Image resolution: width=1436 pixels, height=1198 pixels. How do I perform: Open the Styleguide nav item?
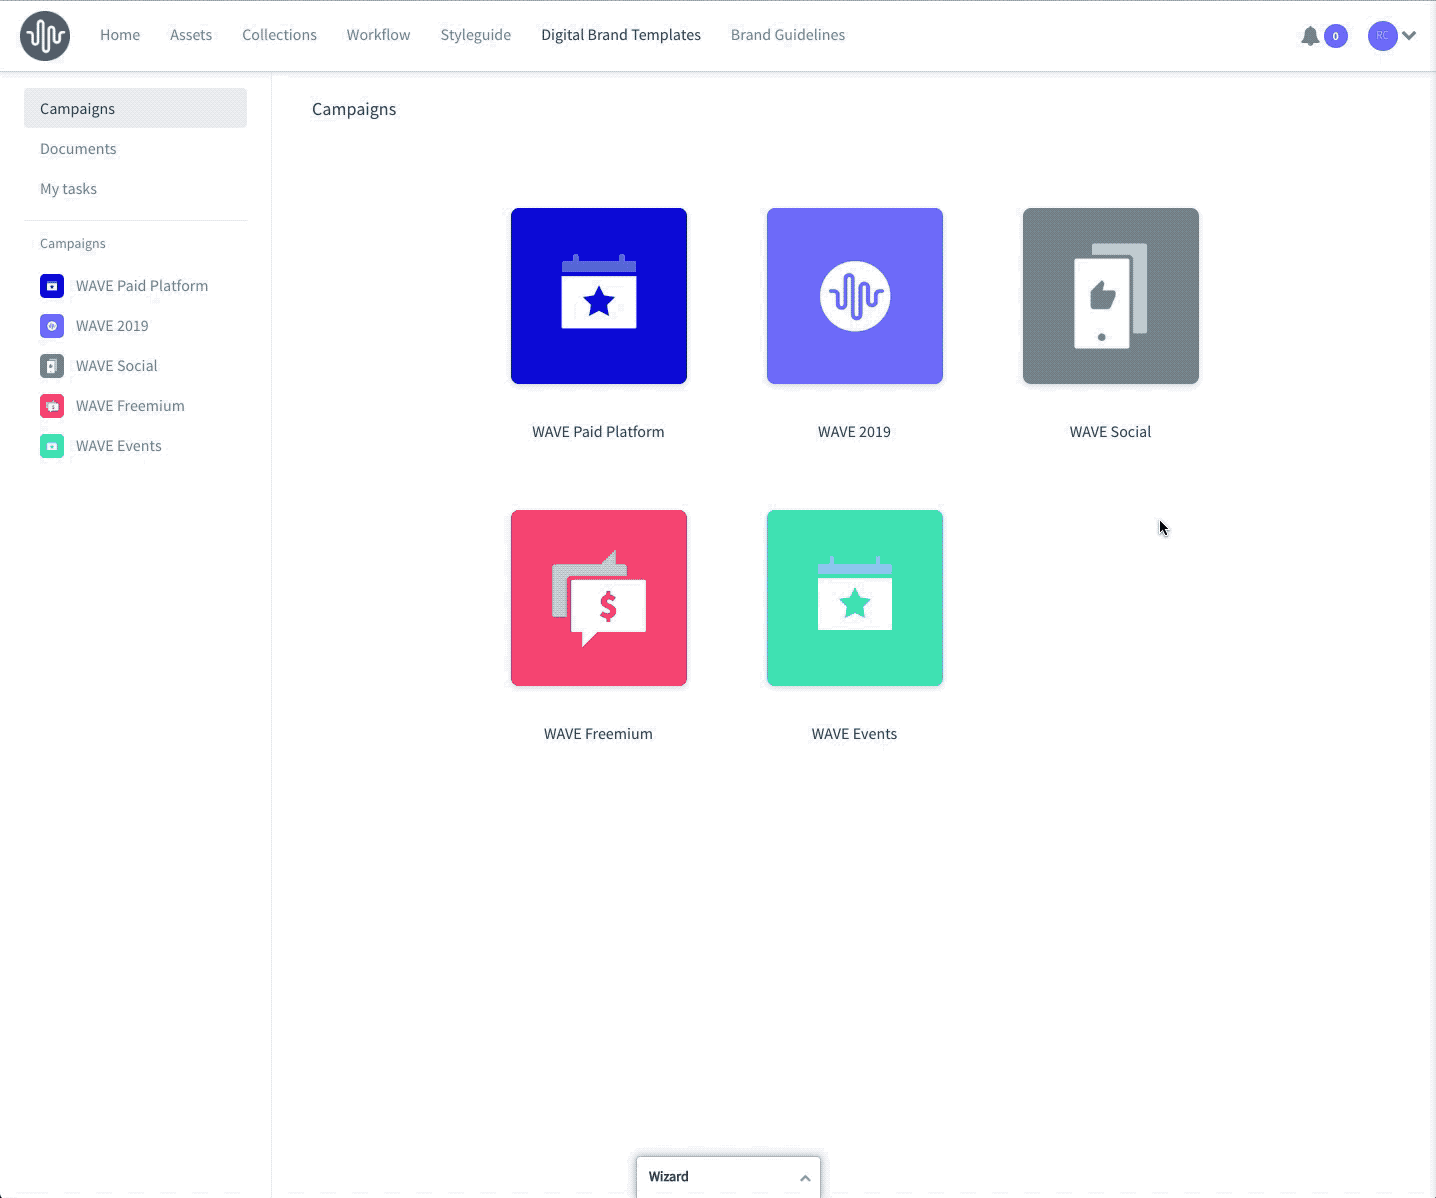(476, 35)
